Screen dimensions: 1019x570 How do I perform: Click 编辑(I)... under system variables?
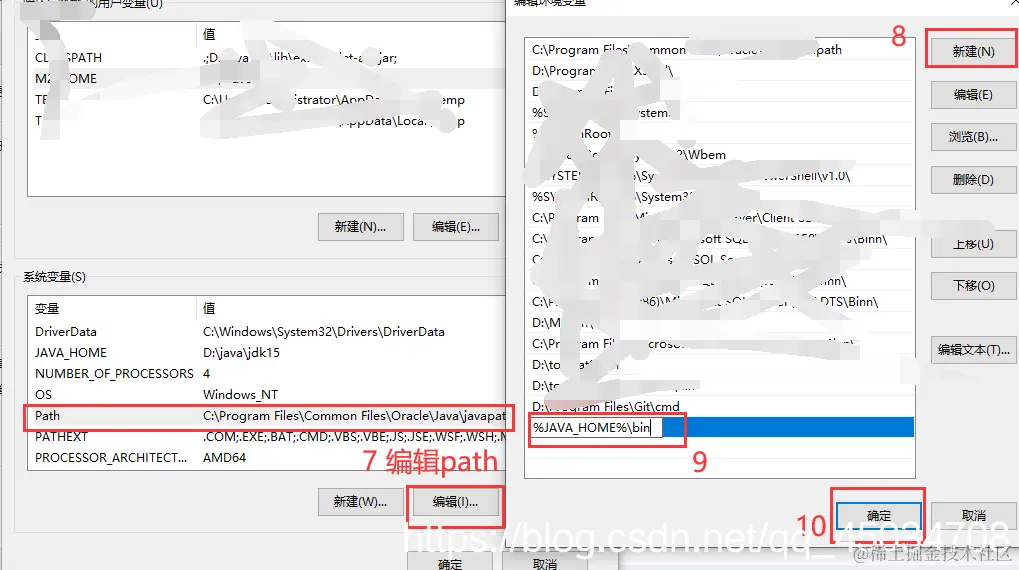pos(455,502)
